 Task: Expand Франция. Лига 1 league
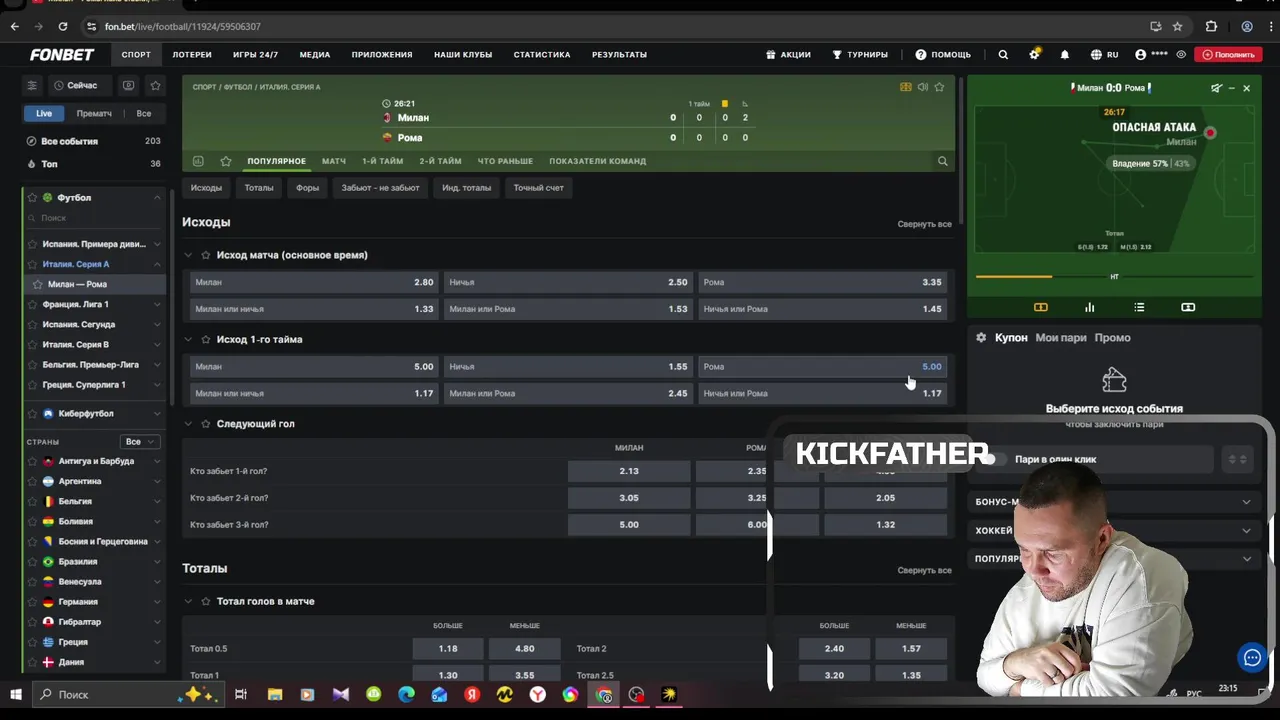pos(157,304)
